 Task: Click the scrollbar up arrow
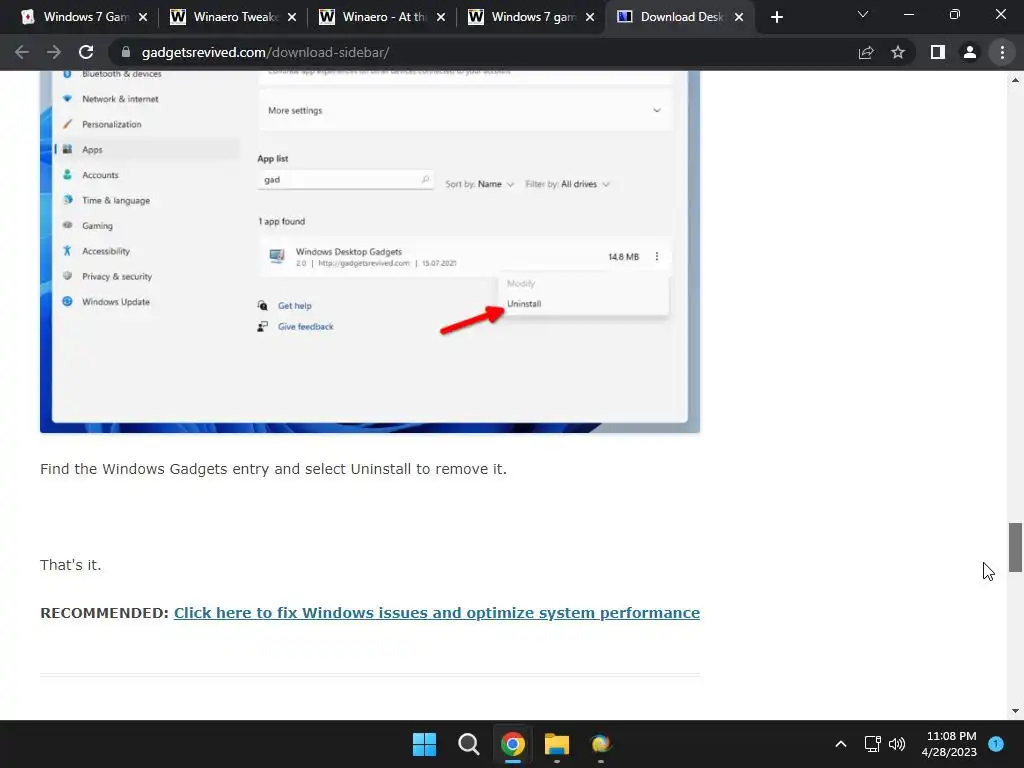(1015, 80)
